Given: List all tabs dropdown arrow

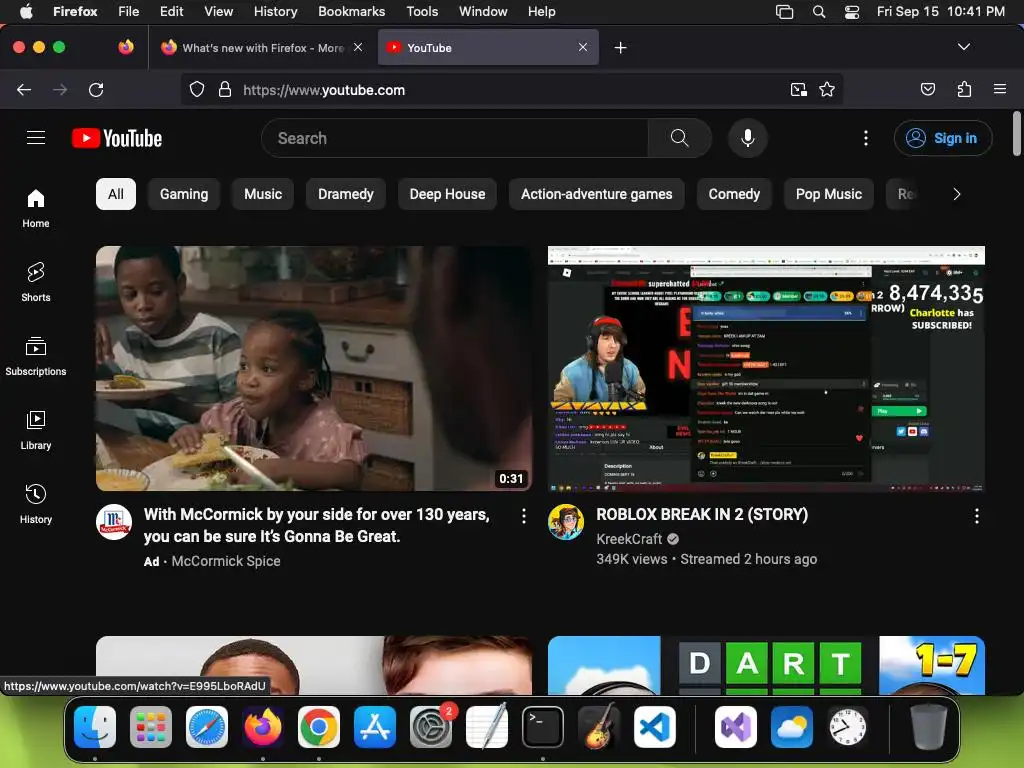Looking at the screenshot, I should (x=963, y=47).
